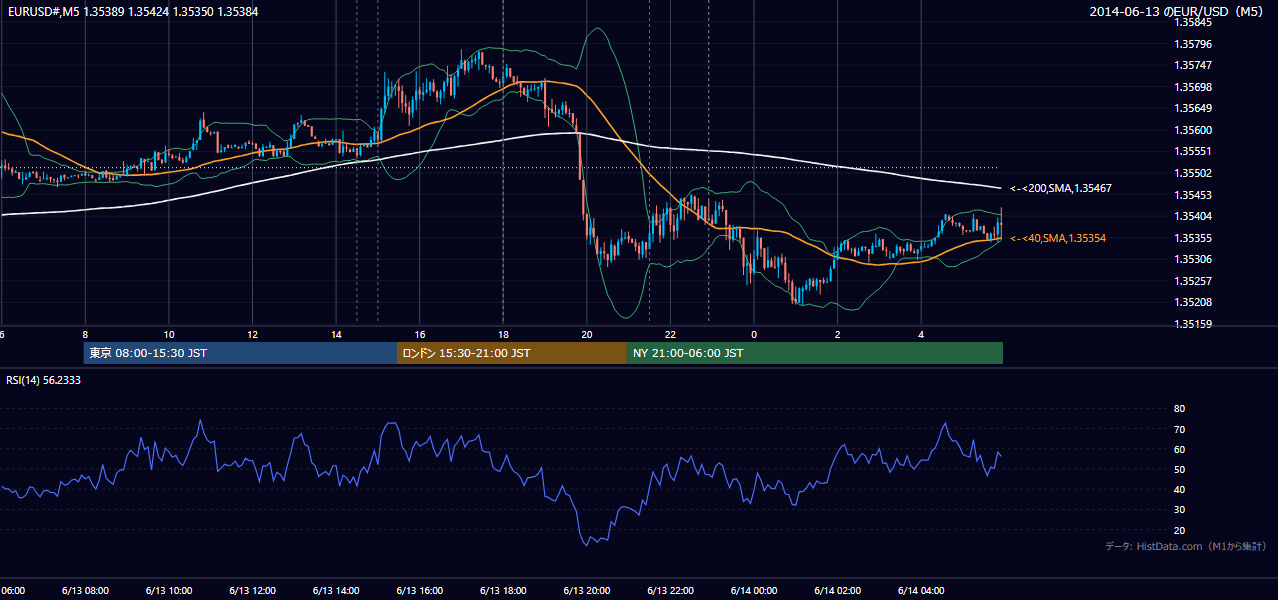The height and width of the screenshot is (600, 1278).
Task: Click the 6/13 12:00 time axis label
Action: pos(252,590)
